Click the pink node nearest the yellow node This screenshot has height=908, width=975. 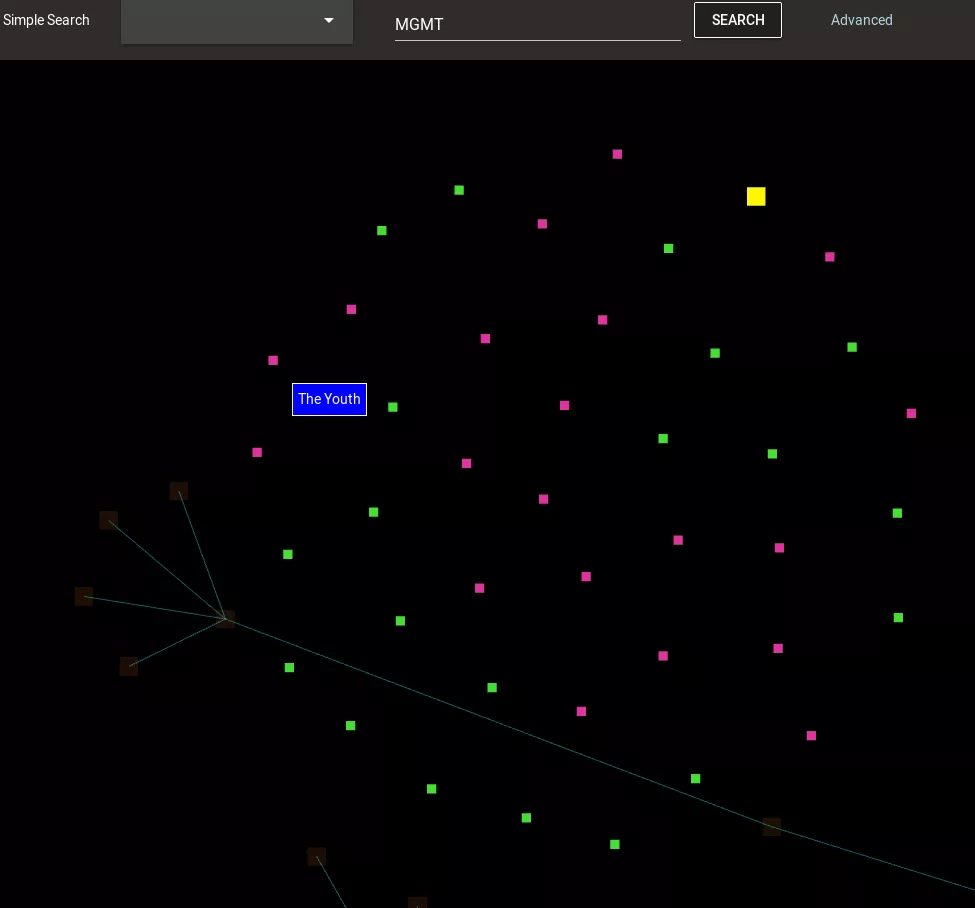tap(830, 257)
